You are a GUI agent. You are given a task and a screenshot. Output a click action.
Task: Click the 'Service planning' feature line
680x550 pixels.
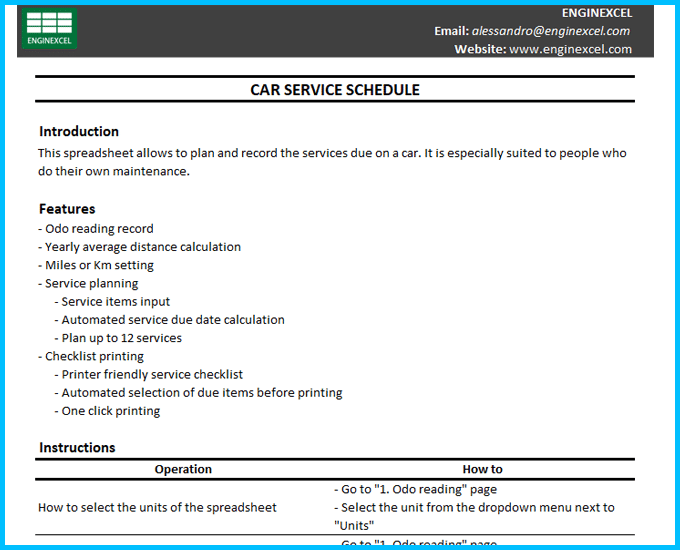[x=88, y=283]
